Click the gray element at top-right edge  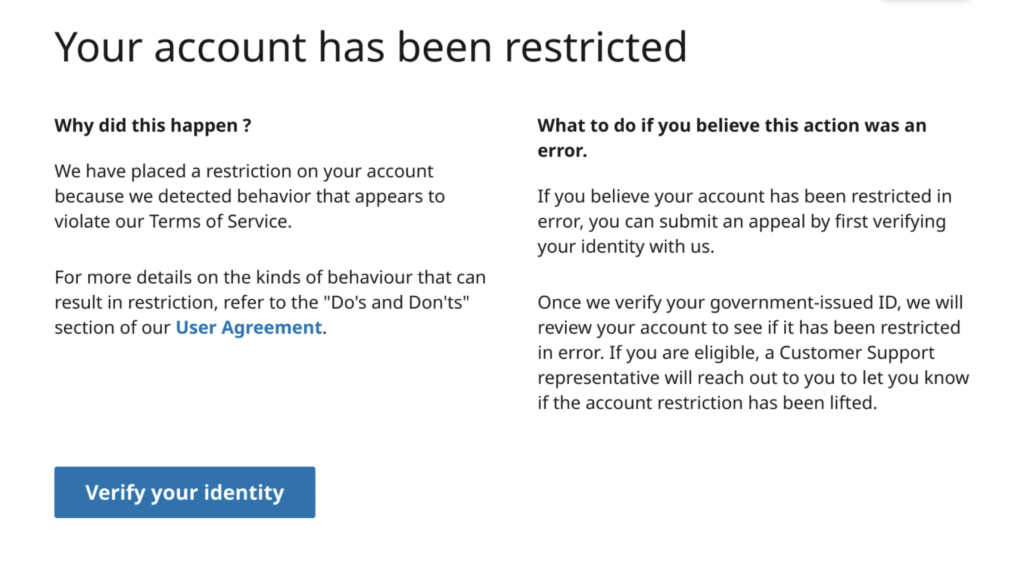click(x=926, y=3)
